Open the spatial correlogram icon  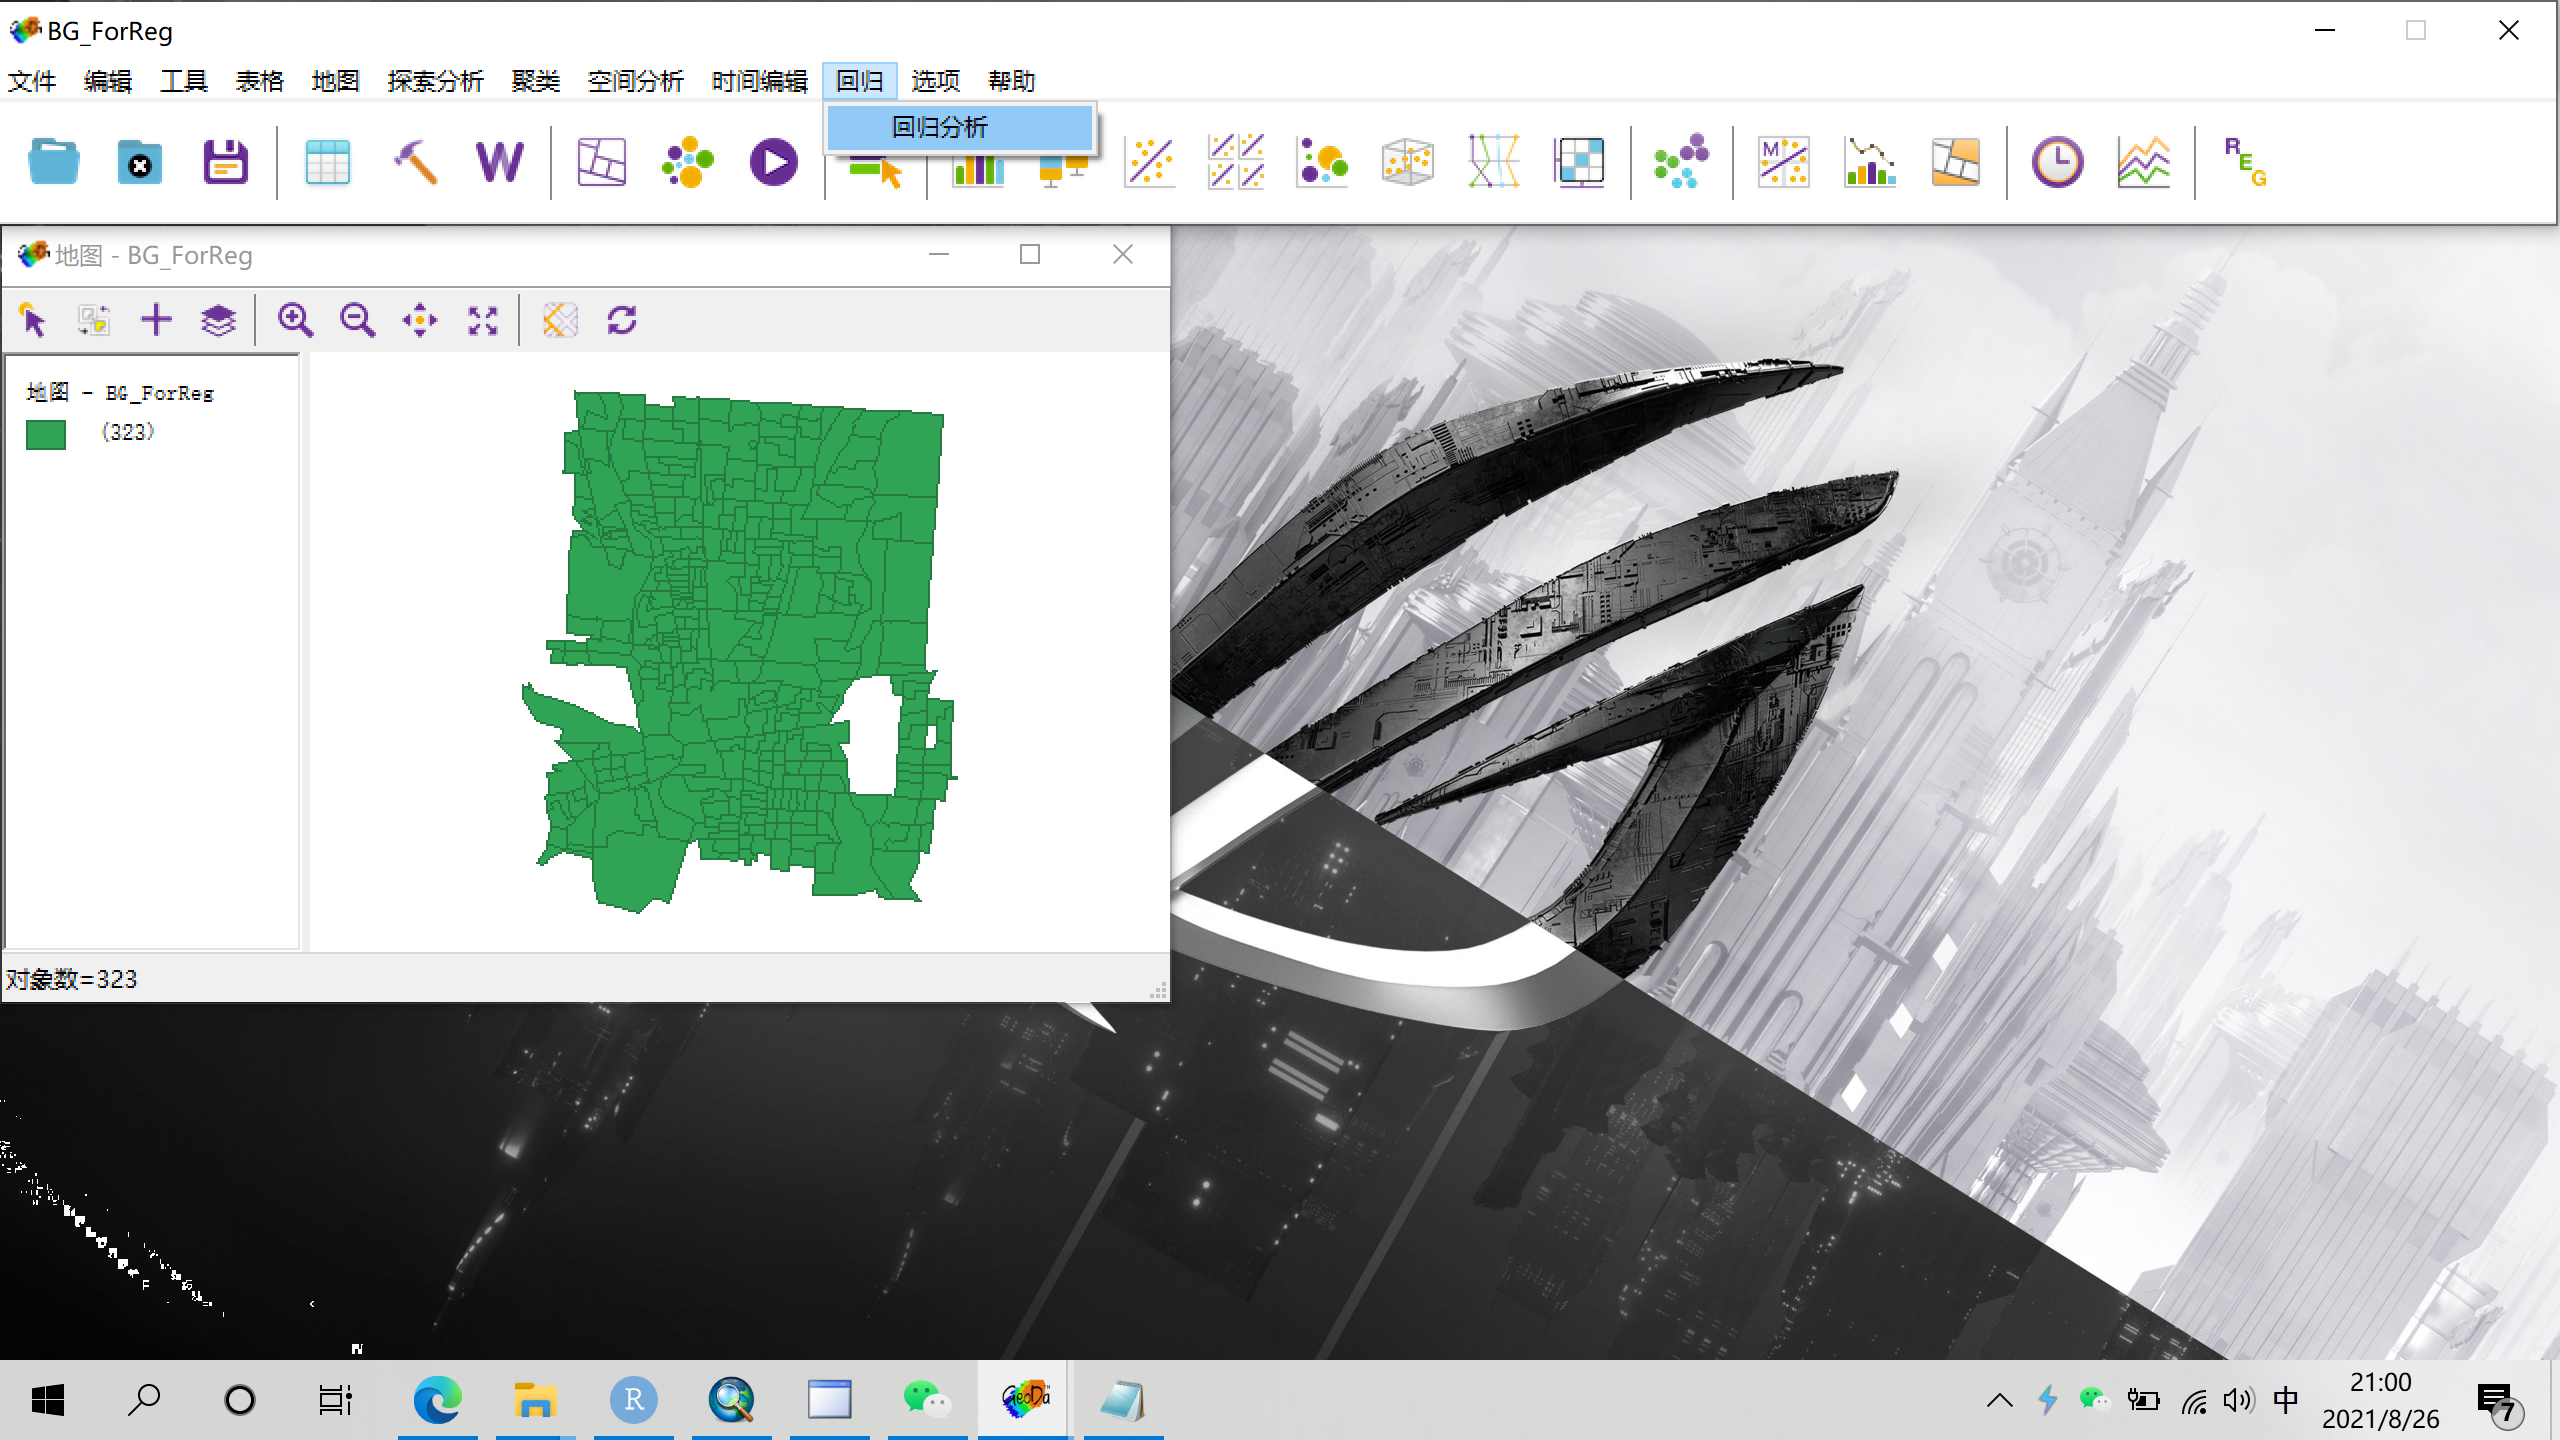pos(1870,162)
